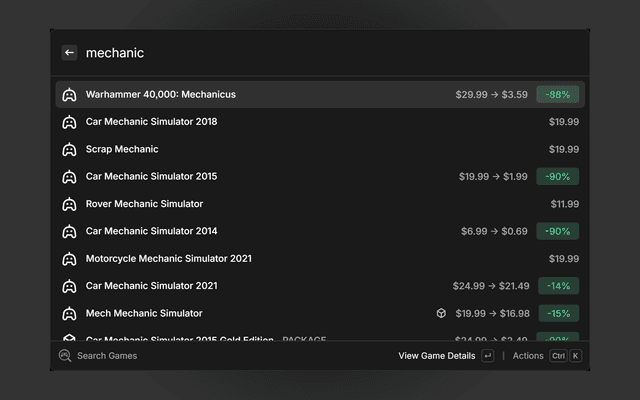The height and width of the screenshot is (400, 640).
Task: Click the gamepad icon beside Scrap Mechanic
Action: (69, 149)
